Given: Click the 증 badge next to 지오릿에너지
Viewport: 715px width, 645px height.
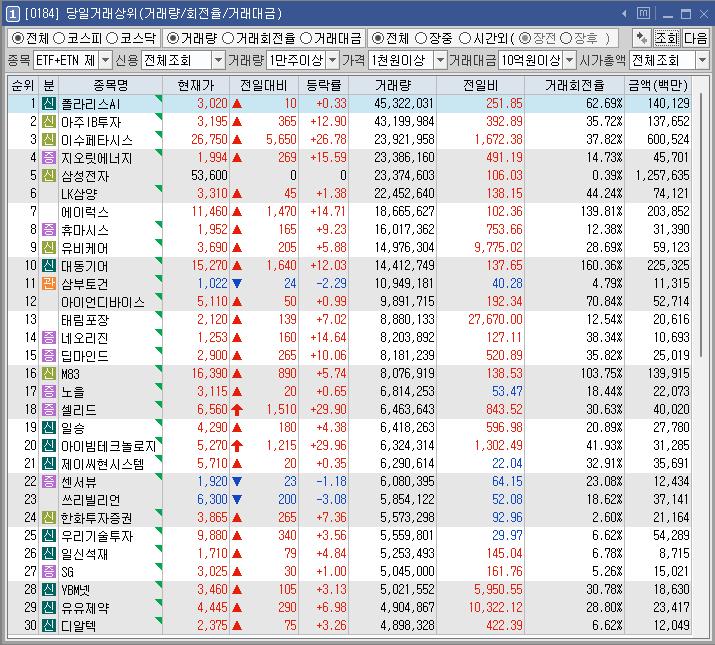Looking at the screenshot, I should click(49, 157).
